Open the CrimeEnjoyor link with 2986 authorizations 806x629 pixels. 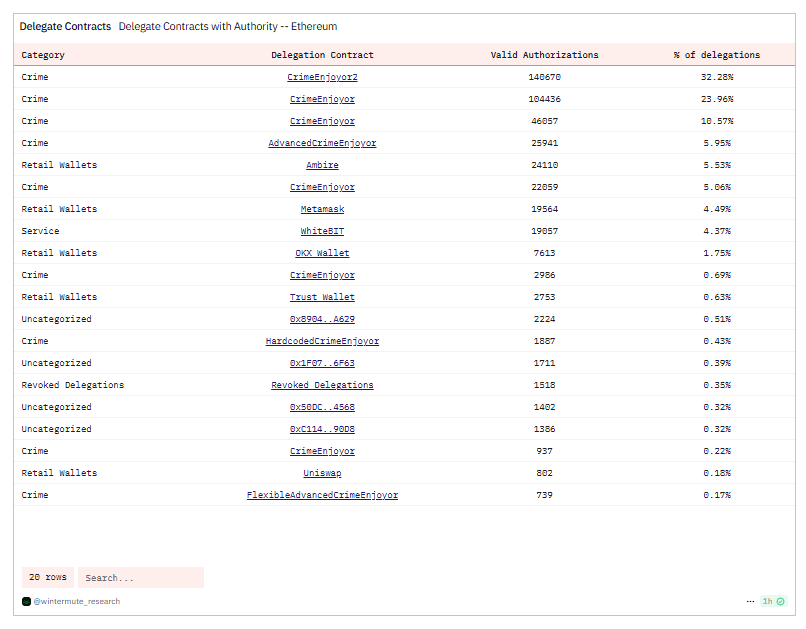[322, 275]
